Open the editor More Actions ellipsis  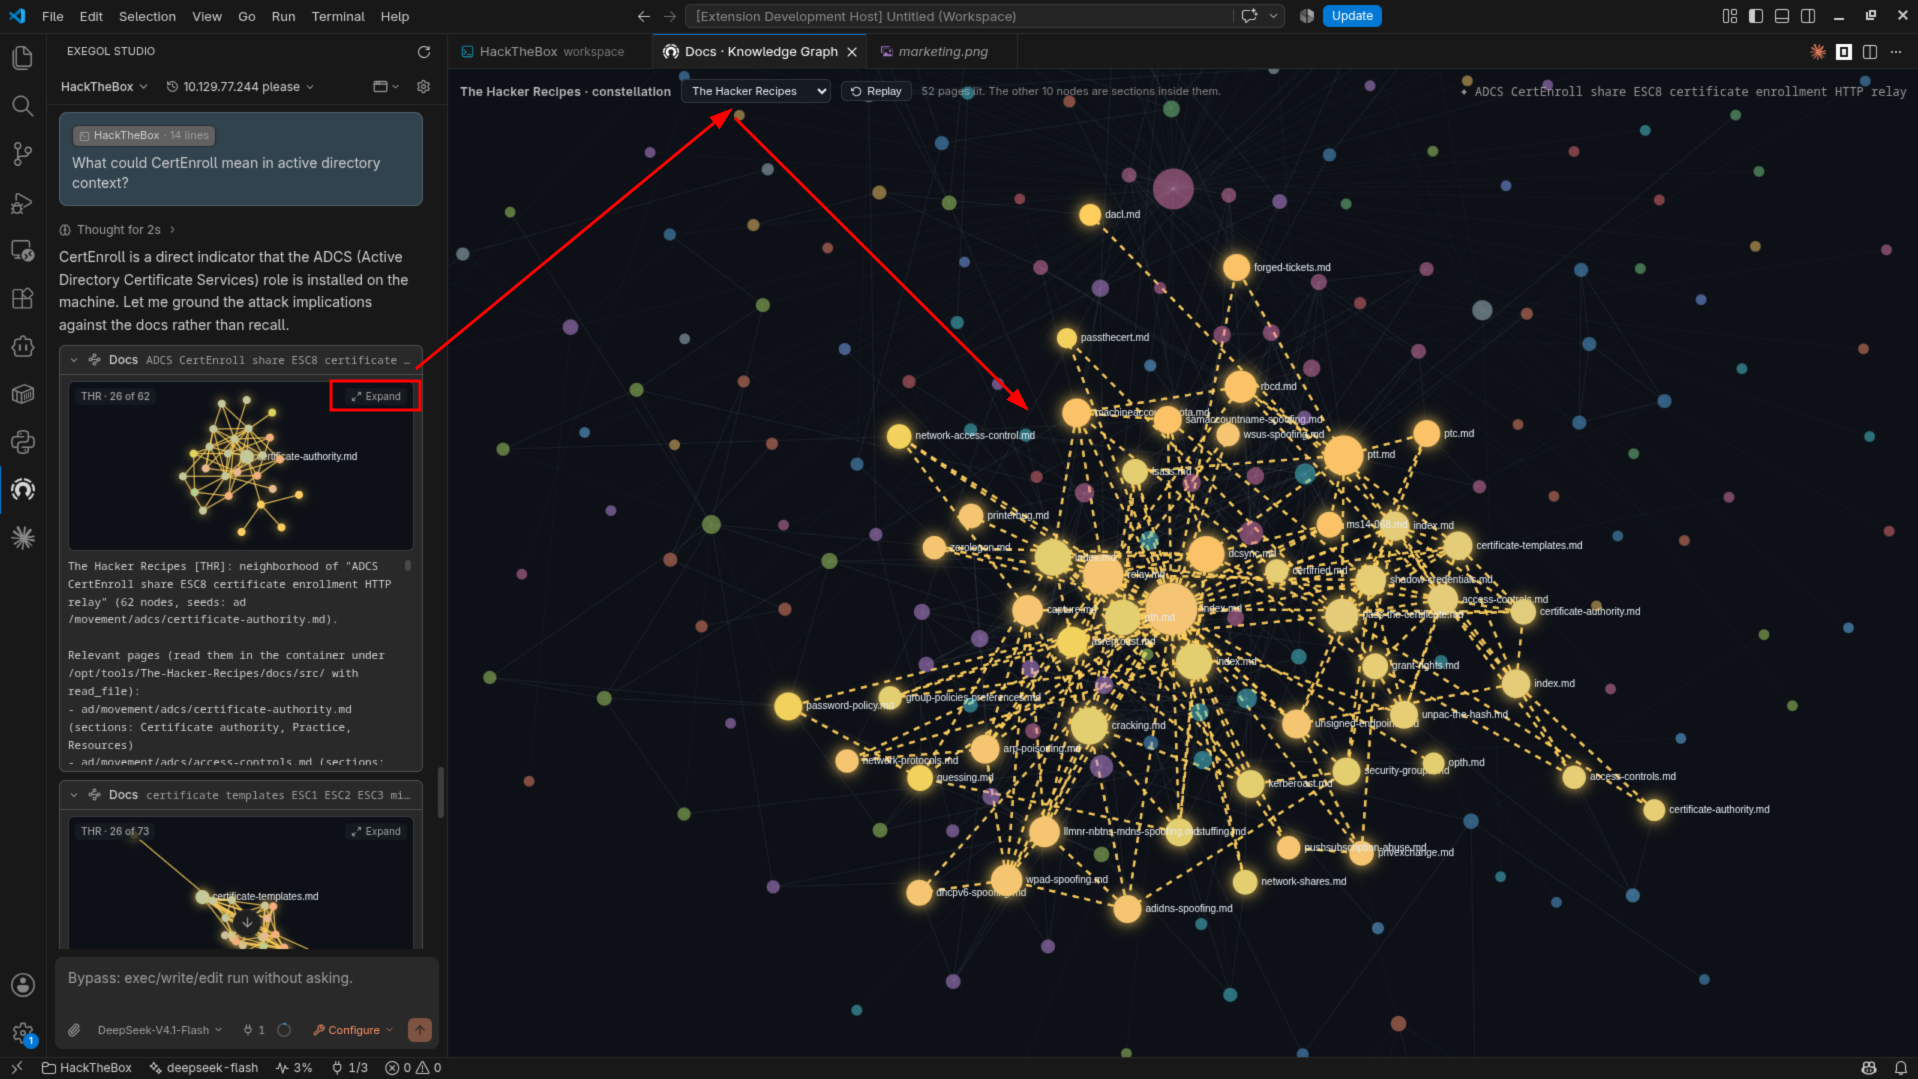point(1896,52)
